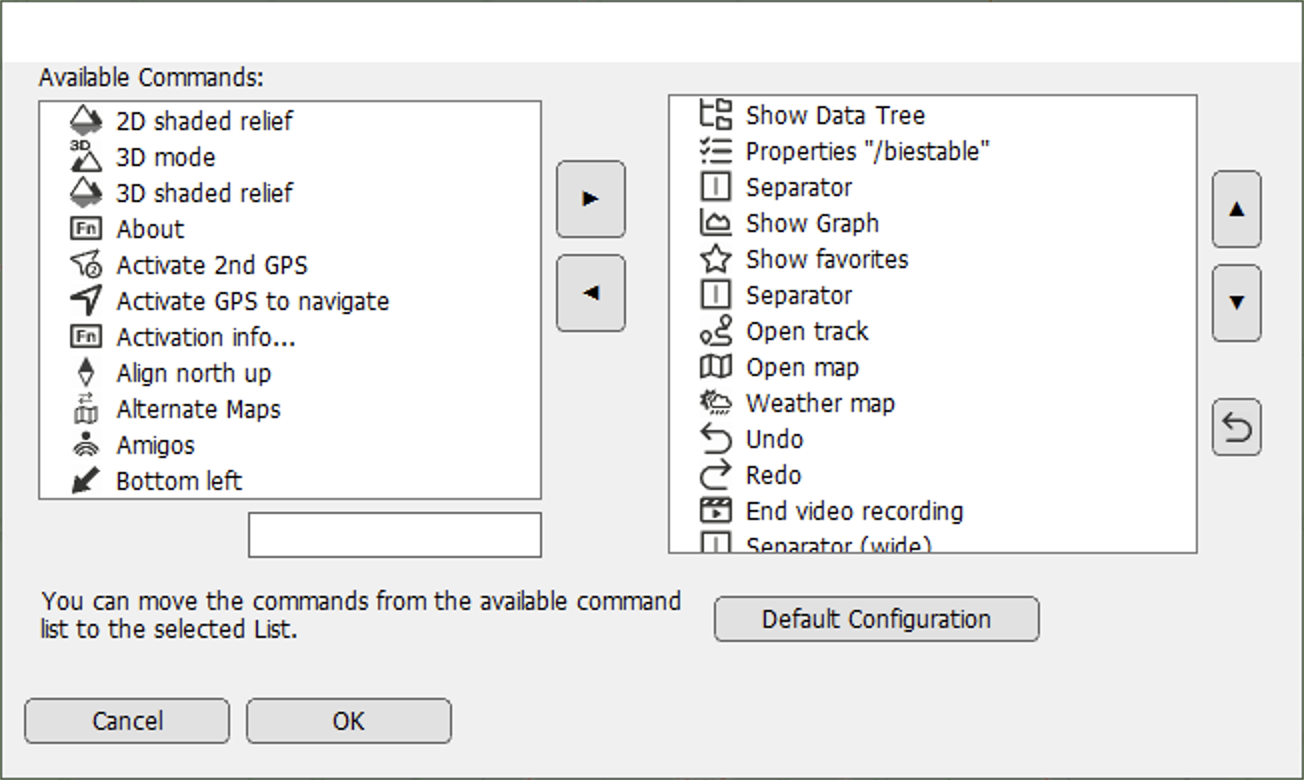Click the Open track icon

[716, 331]
